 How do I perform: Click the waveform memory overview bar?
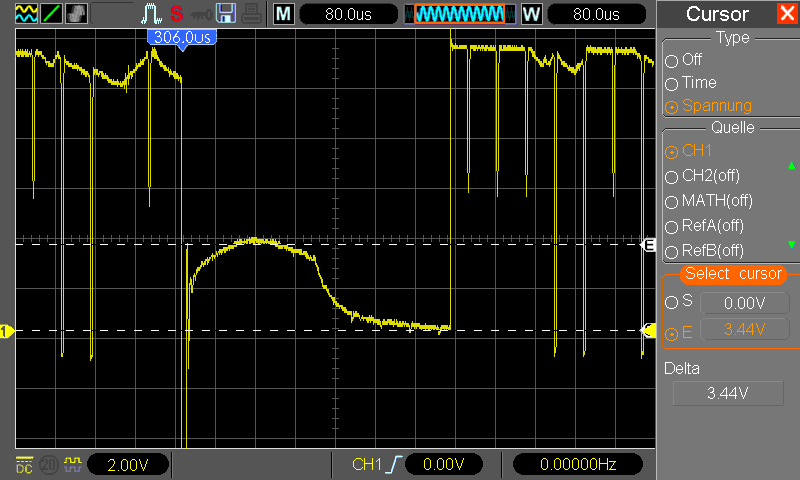coord(460,14)
